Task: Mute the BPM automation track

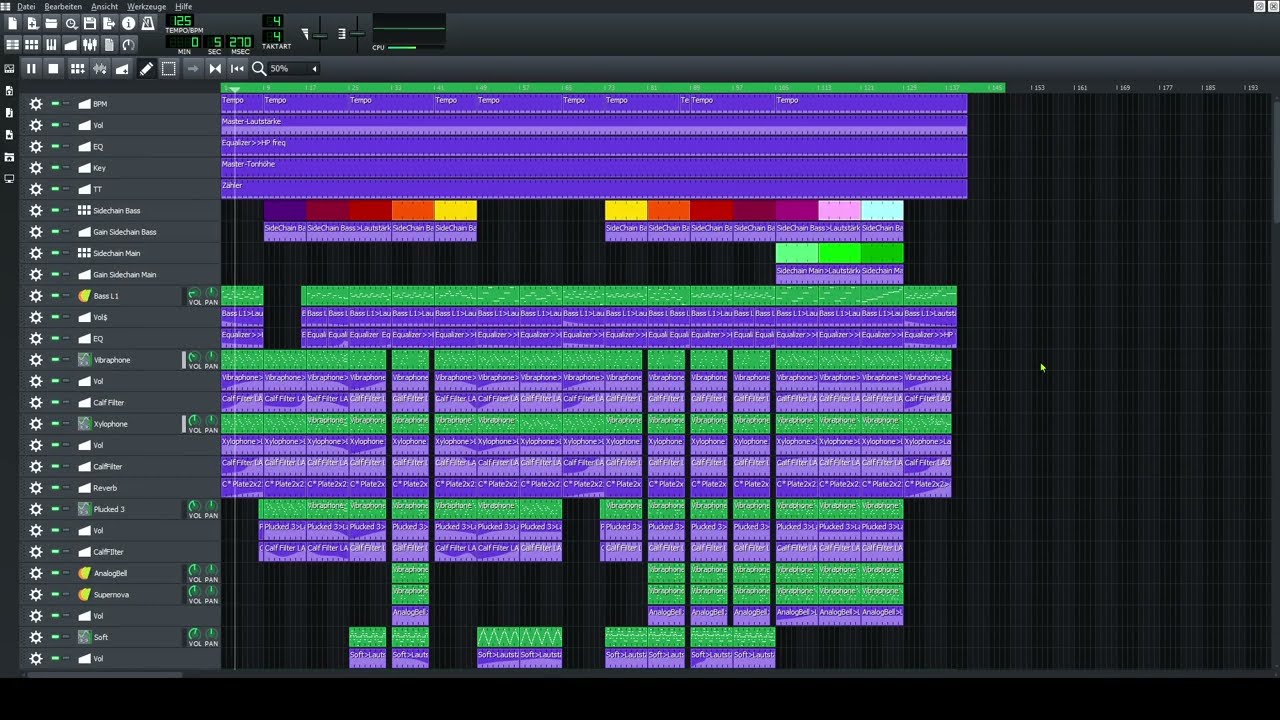Action: (55, 103)
